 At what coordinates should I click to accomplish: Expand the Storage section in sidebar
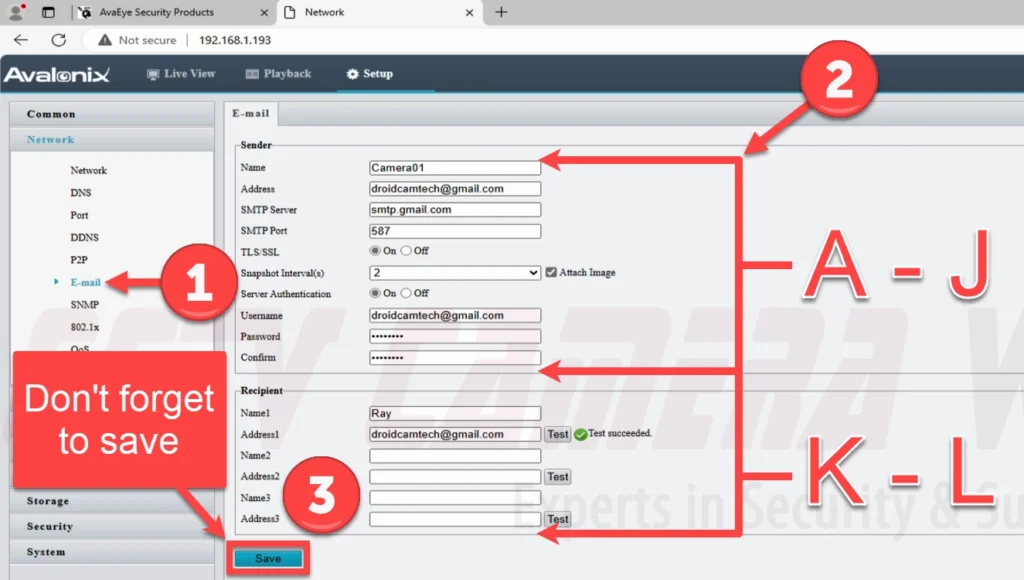(x=48, y=501)
